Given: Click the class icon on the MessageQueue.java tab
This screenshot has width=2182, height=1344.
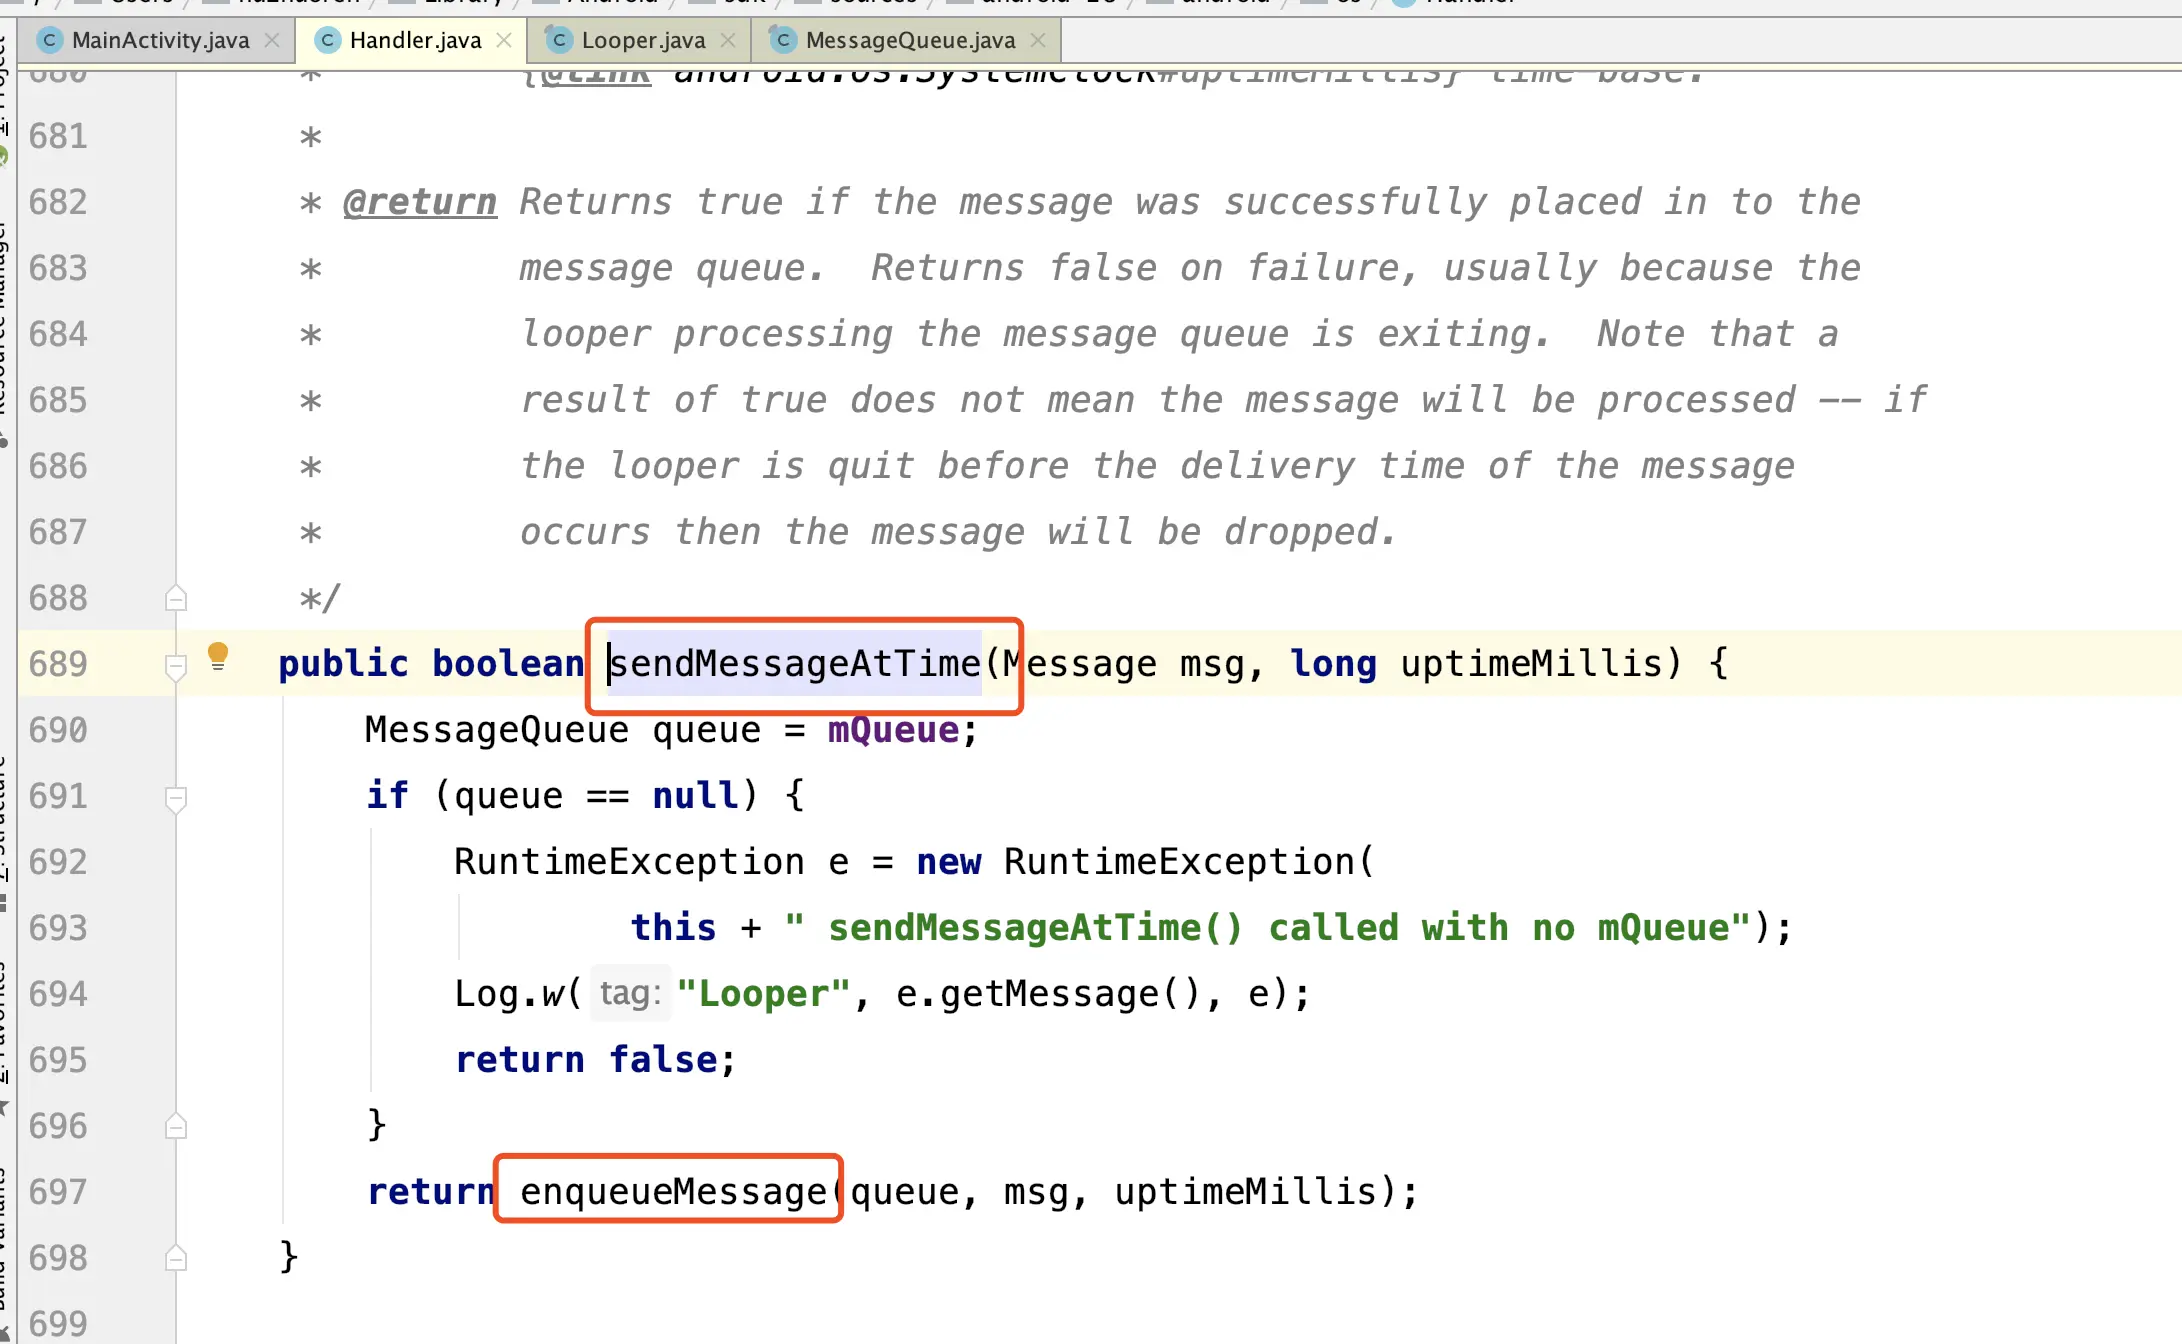Looking at the screenshot, I should 783,40.
